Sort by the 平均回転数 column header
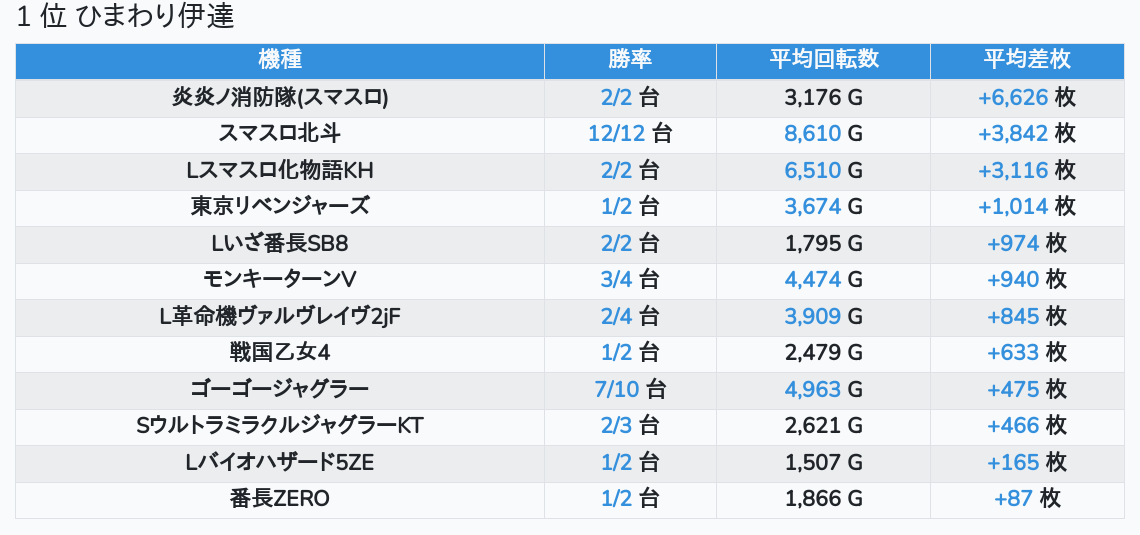 pyautogui.click(x=823, y=59)
